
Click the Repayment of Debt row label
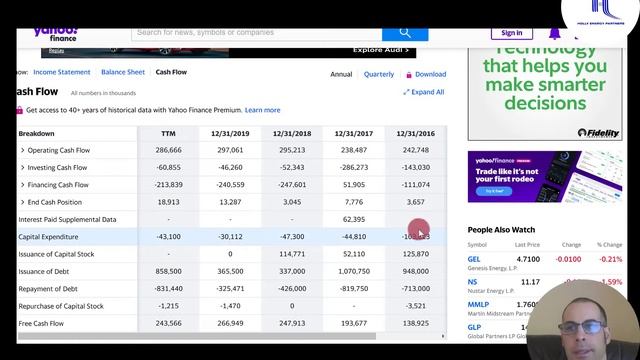click(48, 289)
